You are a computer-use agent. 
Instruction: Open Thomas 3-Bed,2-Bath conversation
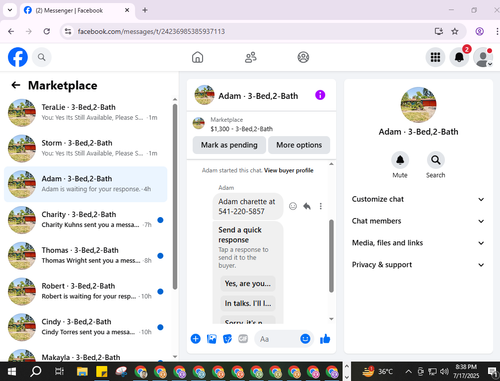tap(86, 256)
